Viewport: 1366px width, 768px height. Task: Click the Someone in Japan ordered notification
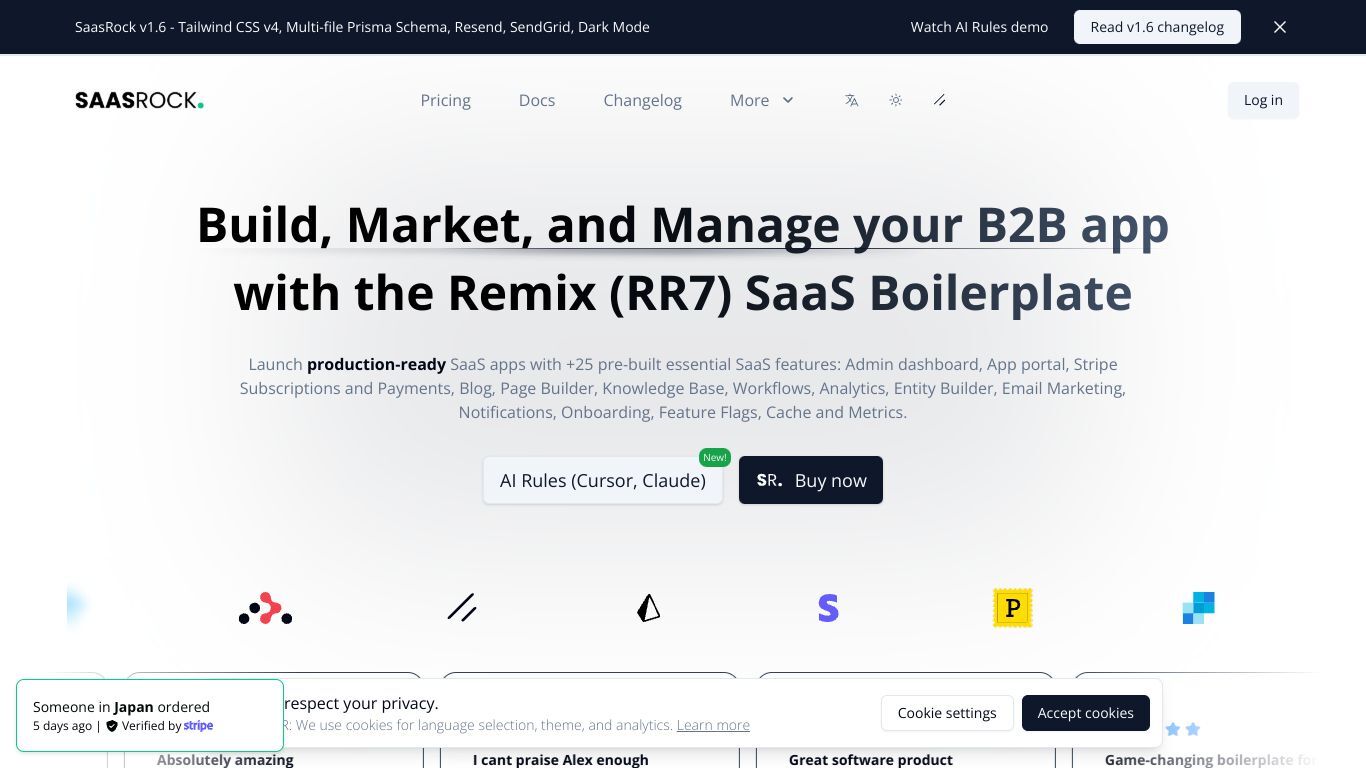[x=150, y=716]
